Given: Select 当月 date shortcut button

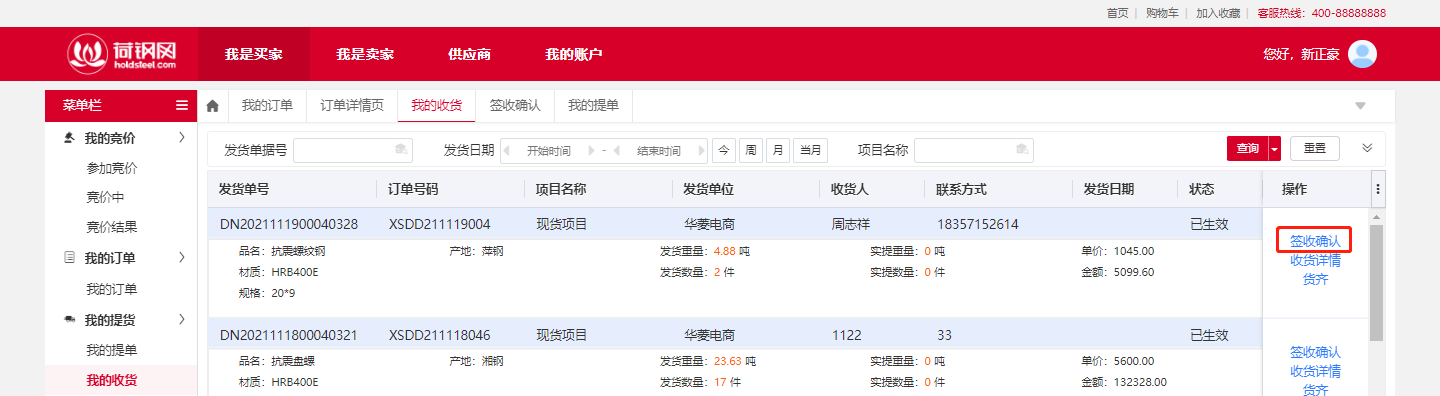Looking at the screenshot, I should (811, 150).
